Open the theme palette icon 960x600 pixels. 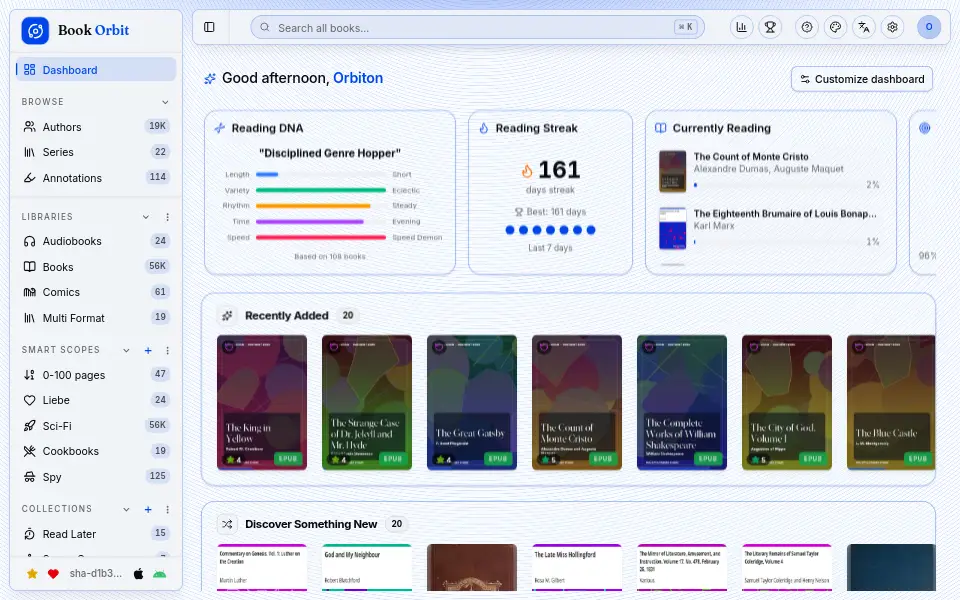(x=835, y=27)
